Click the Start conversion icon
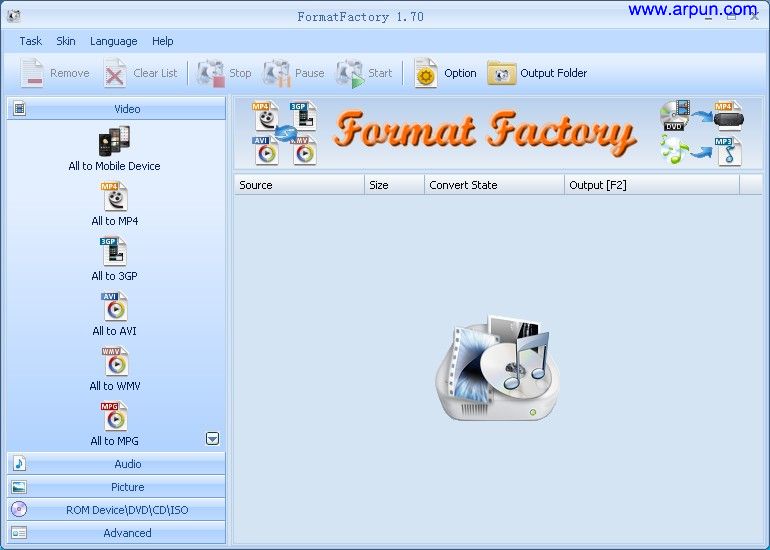Viewport: 770px width, 550px height. point(350,74)
